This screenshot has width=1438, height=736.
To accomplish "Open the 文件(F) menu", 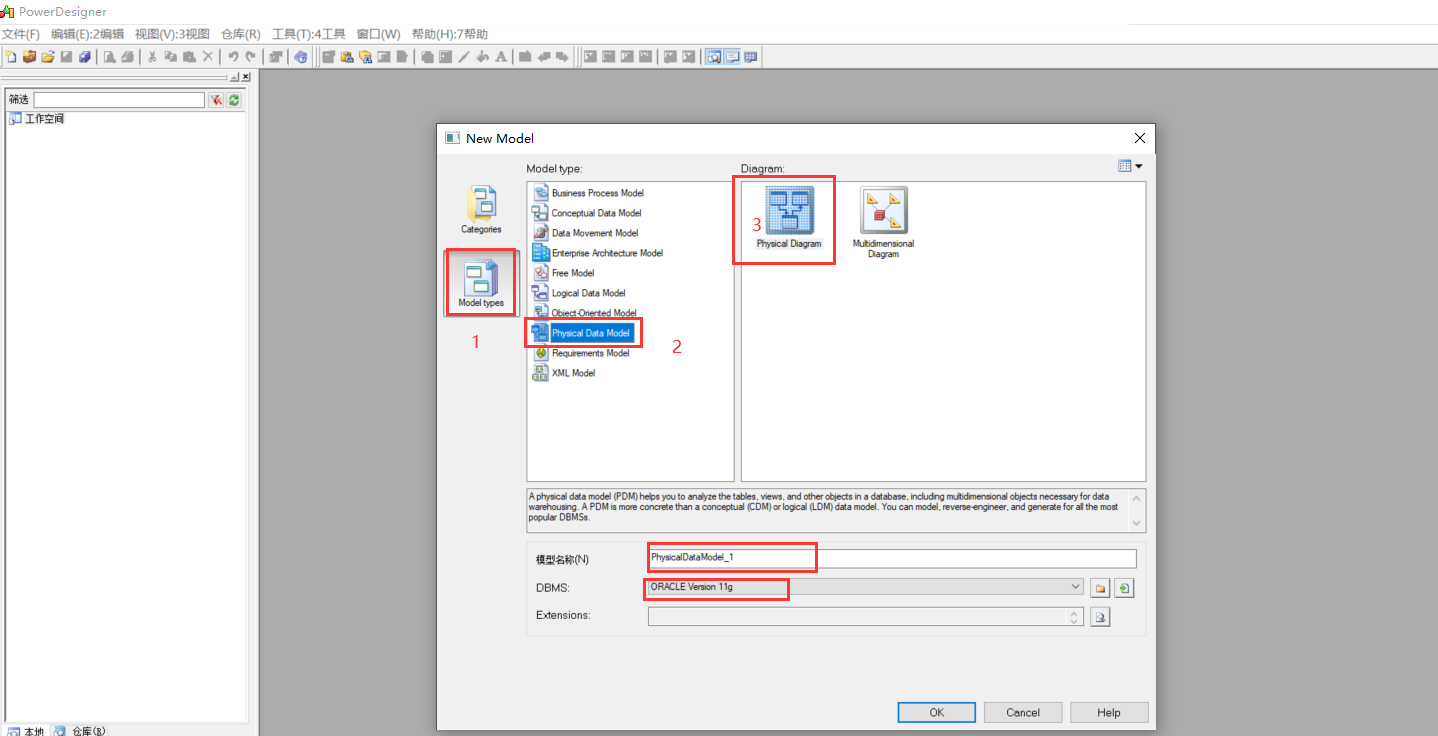I will click(21, 34).
